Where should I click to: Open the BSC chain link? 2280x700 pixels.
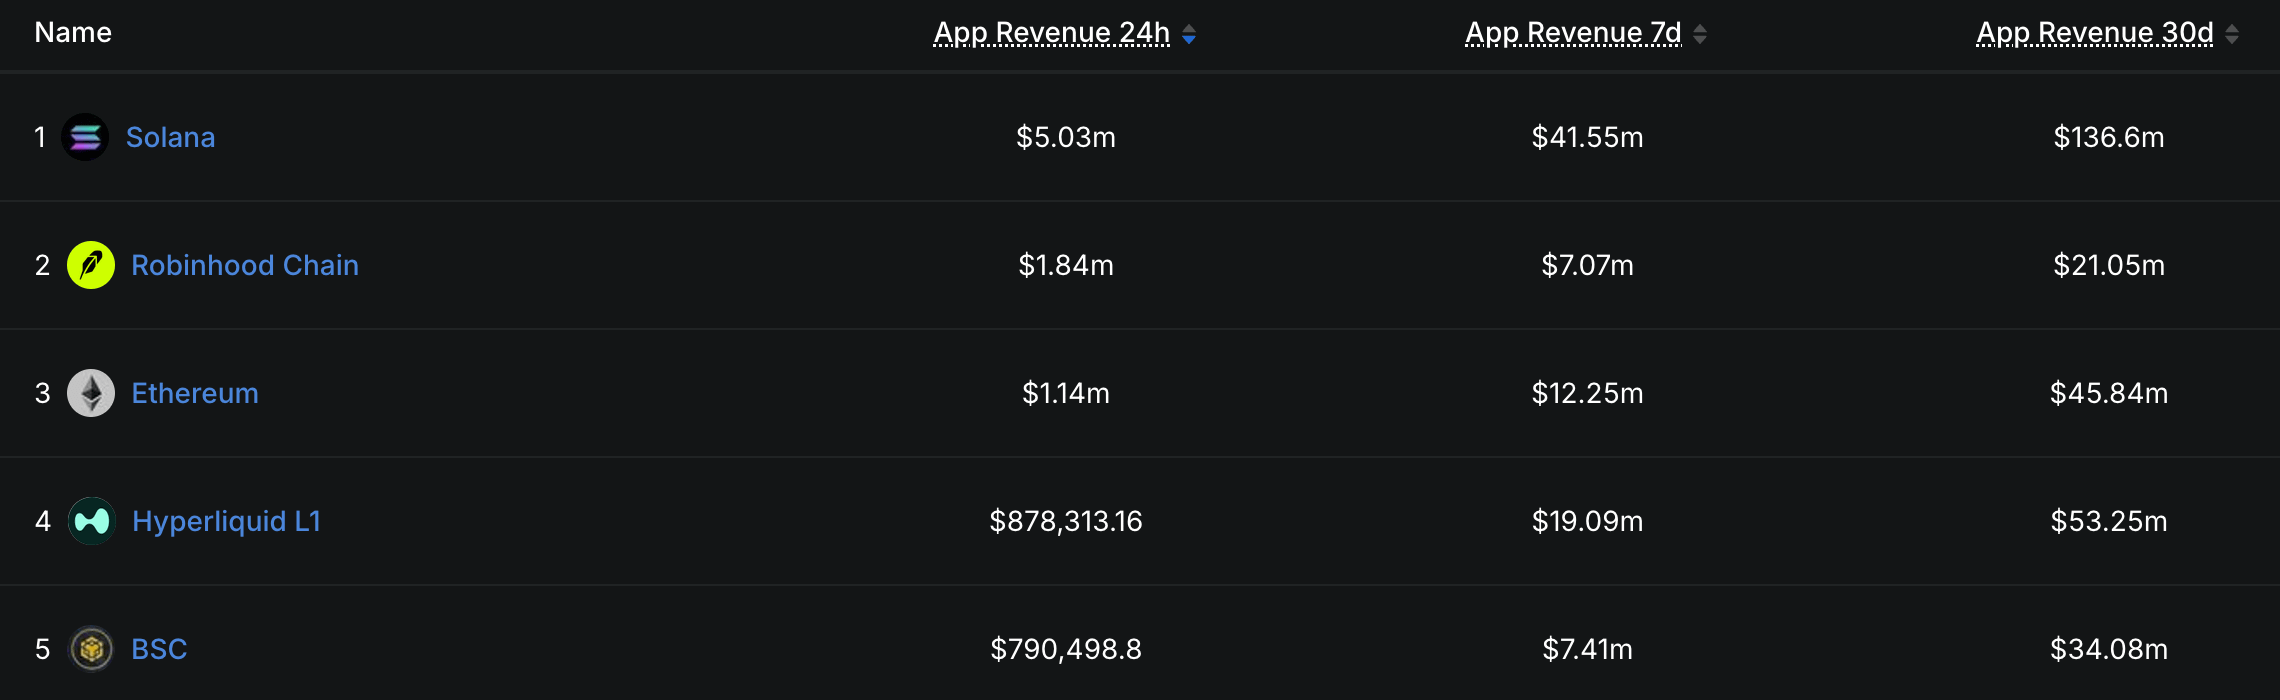pyautogui.click(x=160, y=649)
